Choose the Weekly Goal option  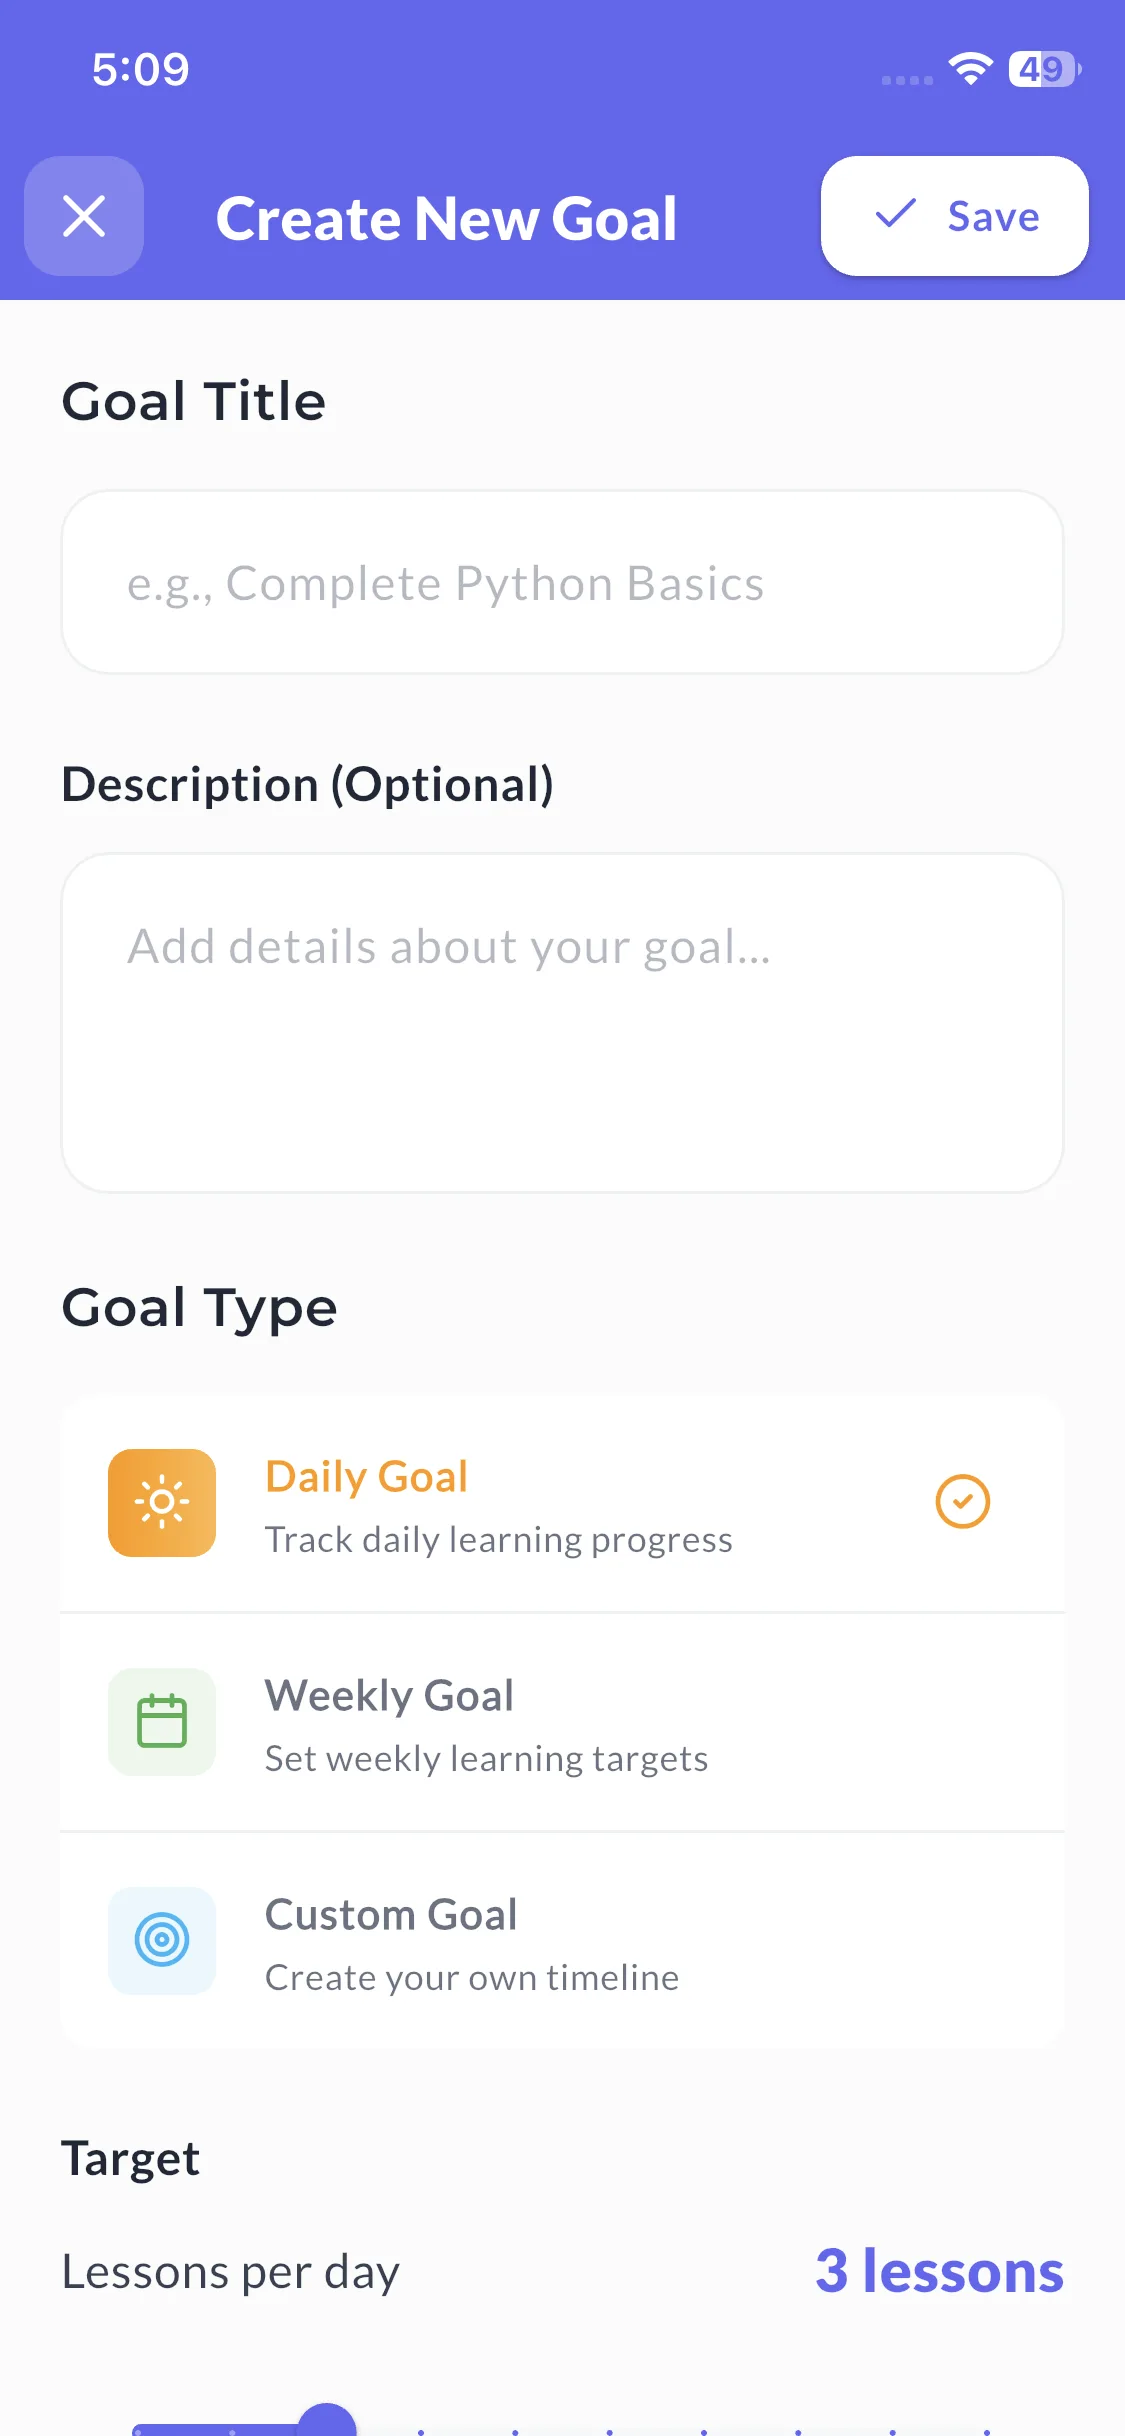[x=562, y=1722]
